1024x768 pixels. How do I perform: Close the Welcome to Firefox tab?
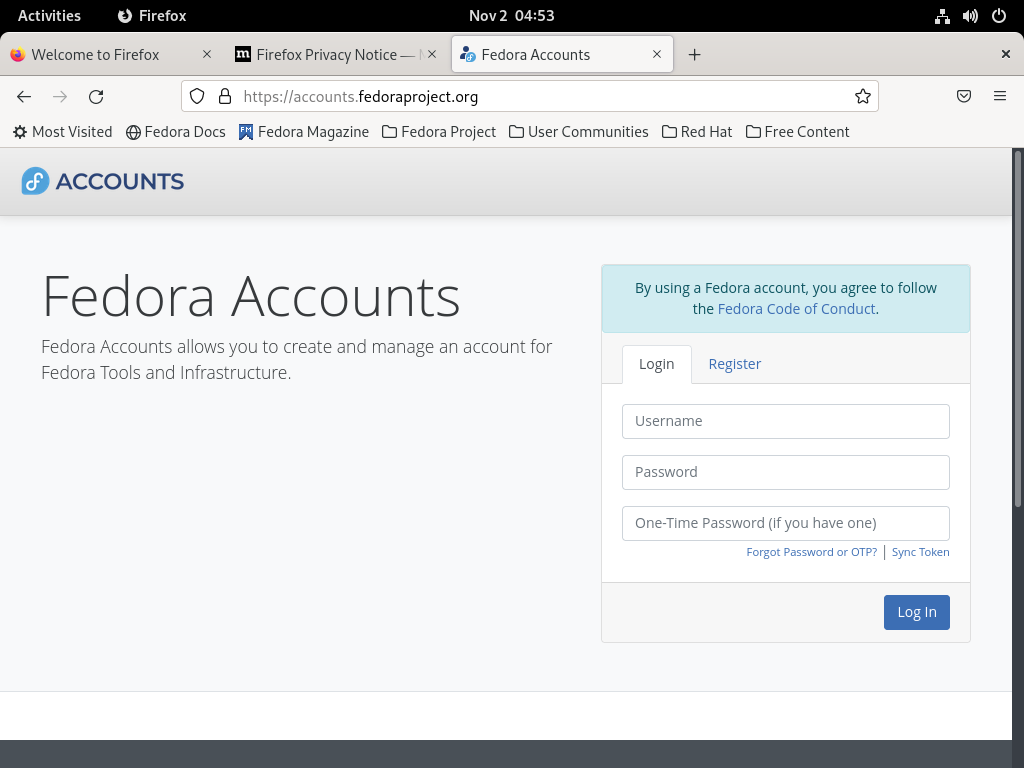(x=207, y=54)
